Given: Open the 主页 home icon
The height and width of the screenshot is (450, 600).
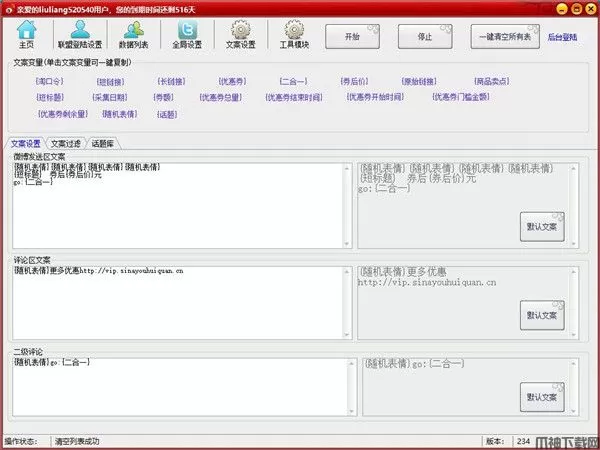Looking at the screenshot, I should (26, 34).
